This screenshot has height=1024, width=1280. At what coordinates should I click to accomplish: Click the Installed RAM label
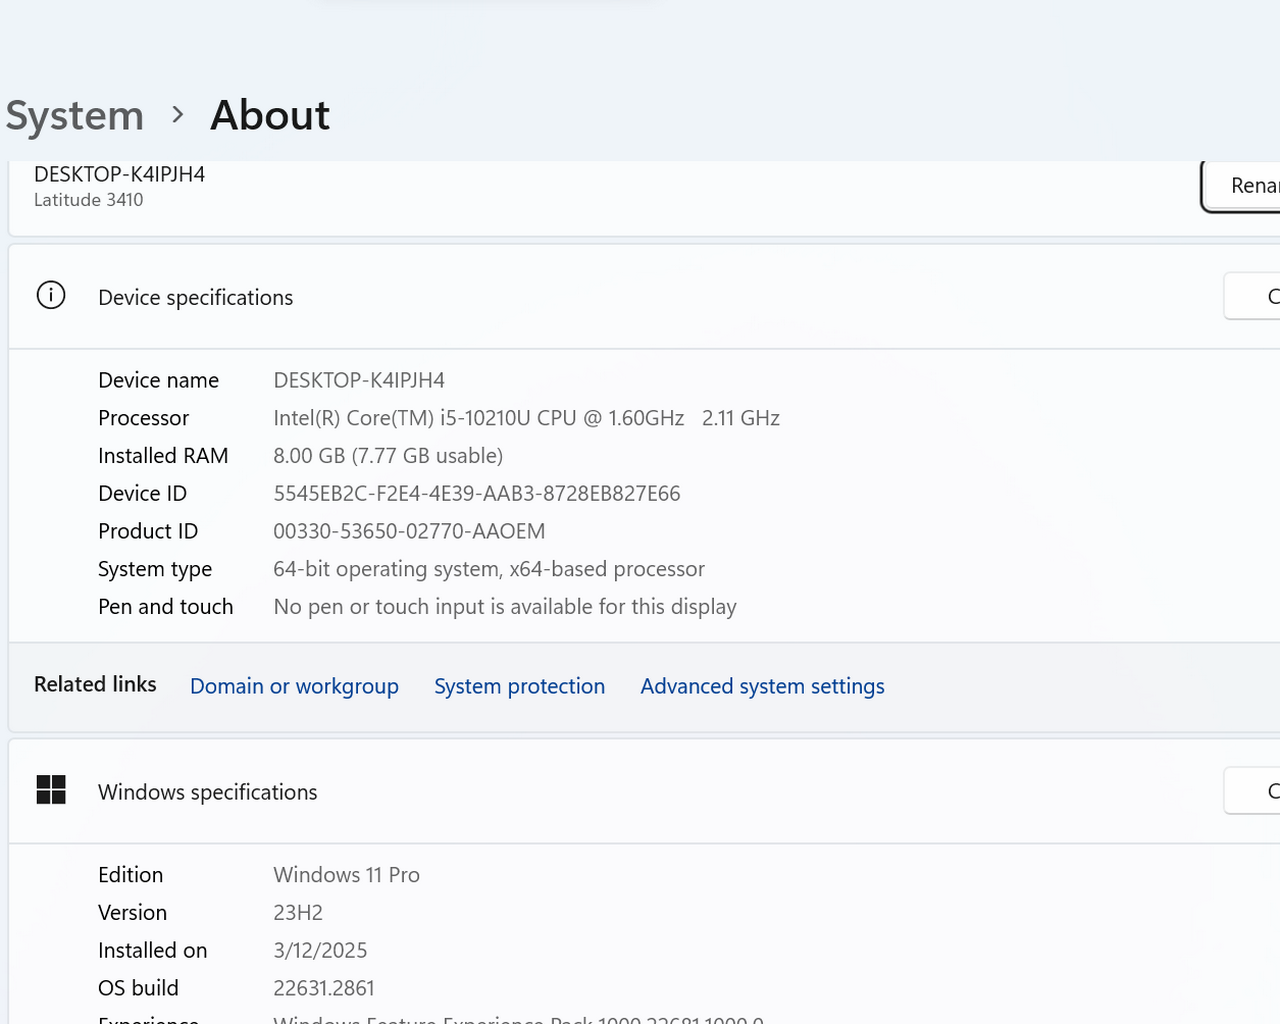(163, 456)
